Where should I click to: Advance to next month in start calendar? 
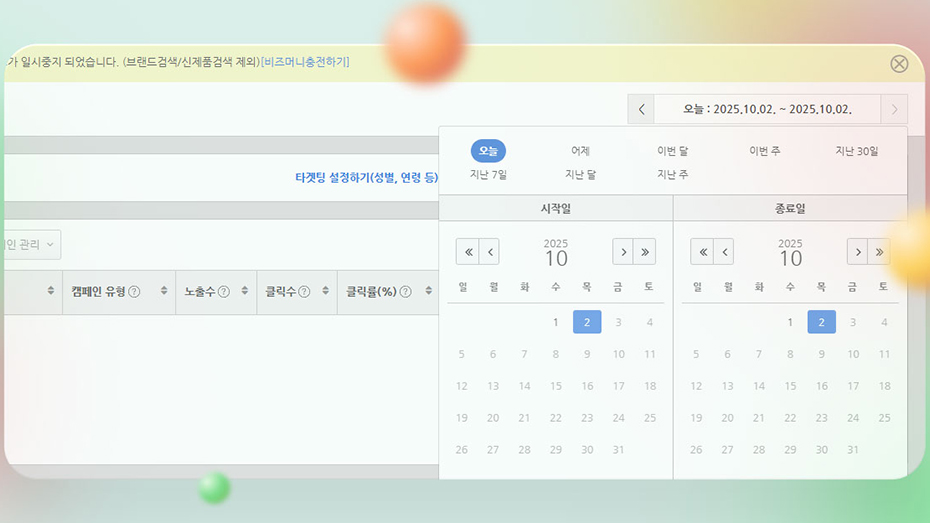point(623,251)
